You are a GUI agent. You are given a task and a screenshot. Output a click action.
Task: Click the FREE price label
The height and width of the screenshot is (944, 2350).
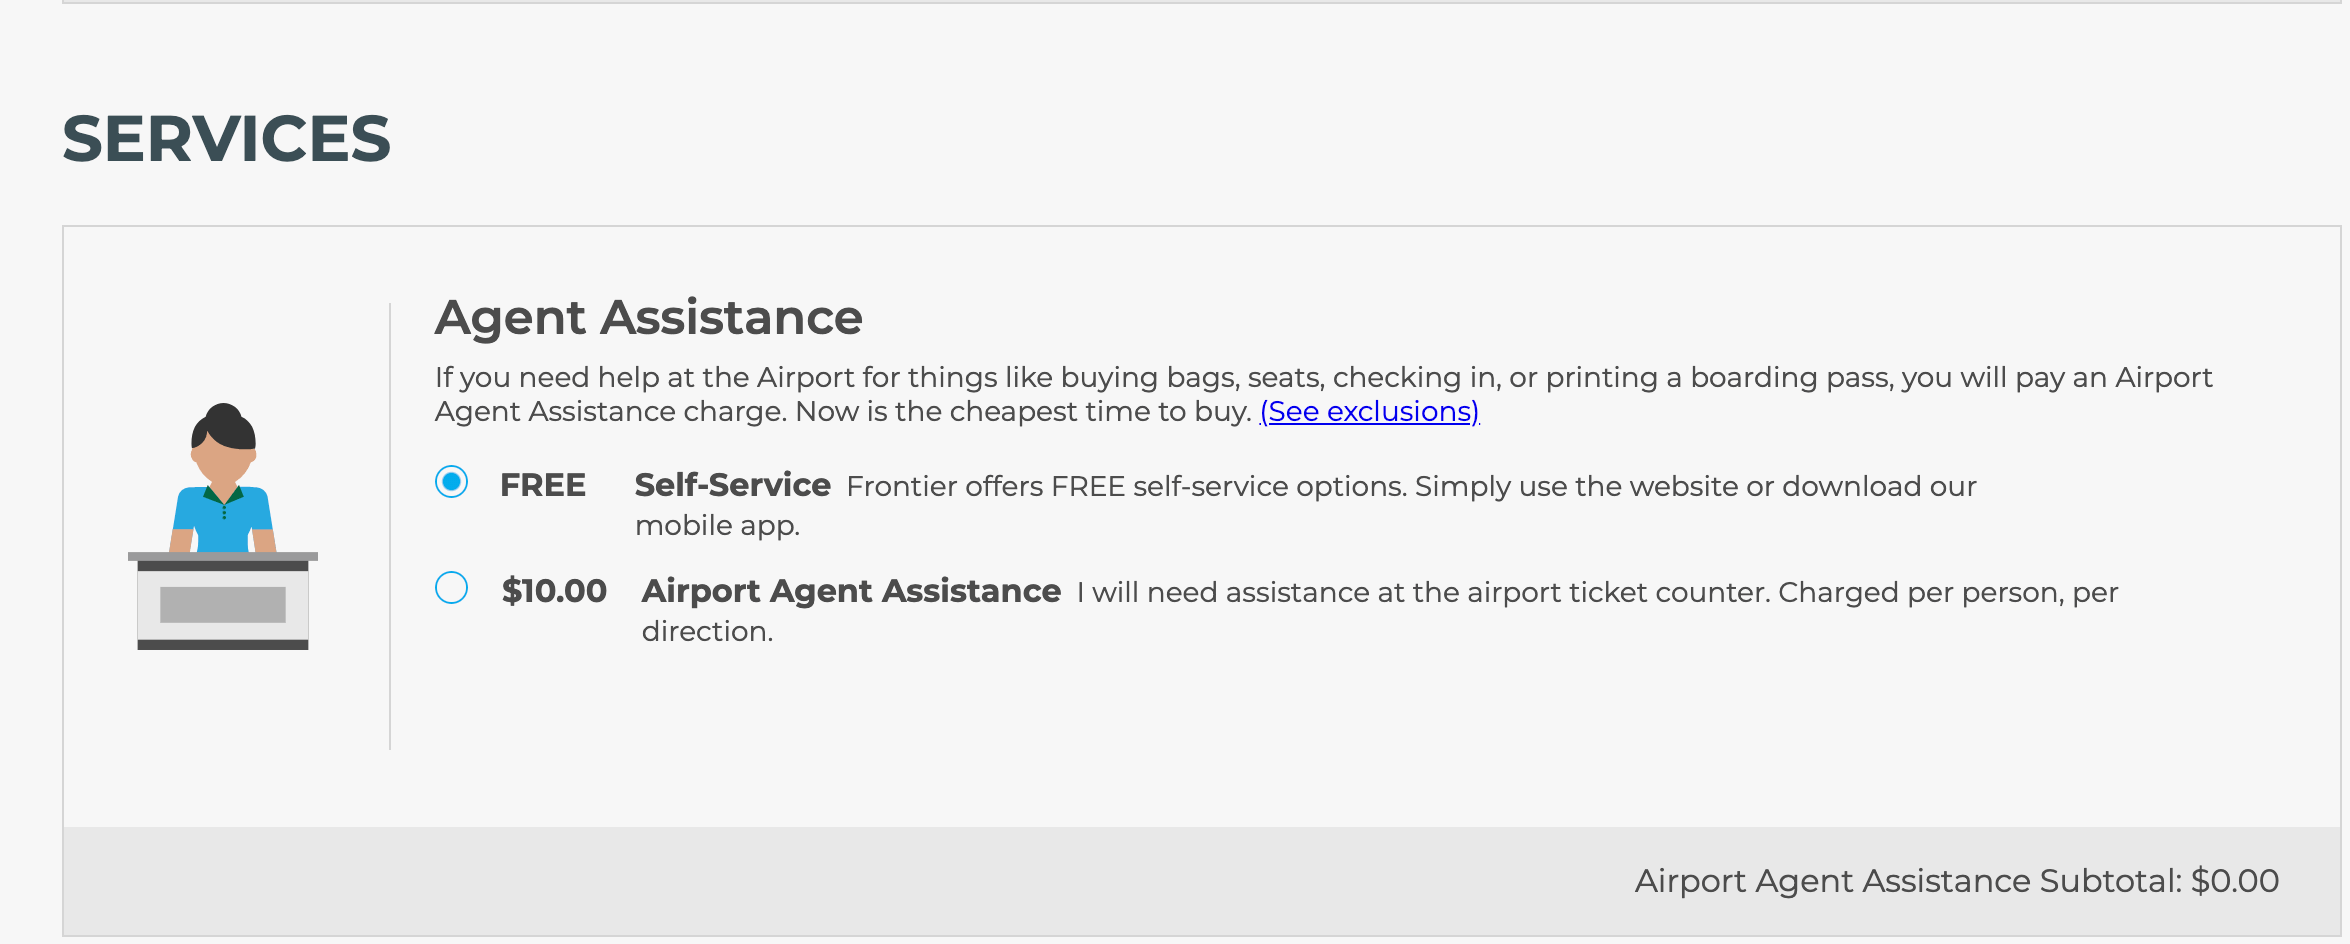pos(543,485)
